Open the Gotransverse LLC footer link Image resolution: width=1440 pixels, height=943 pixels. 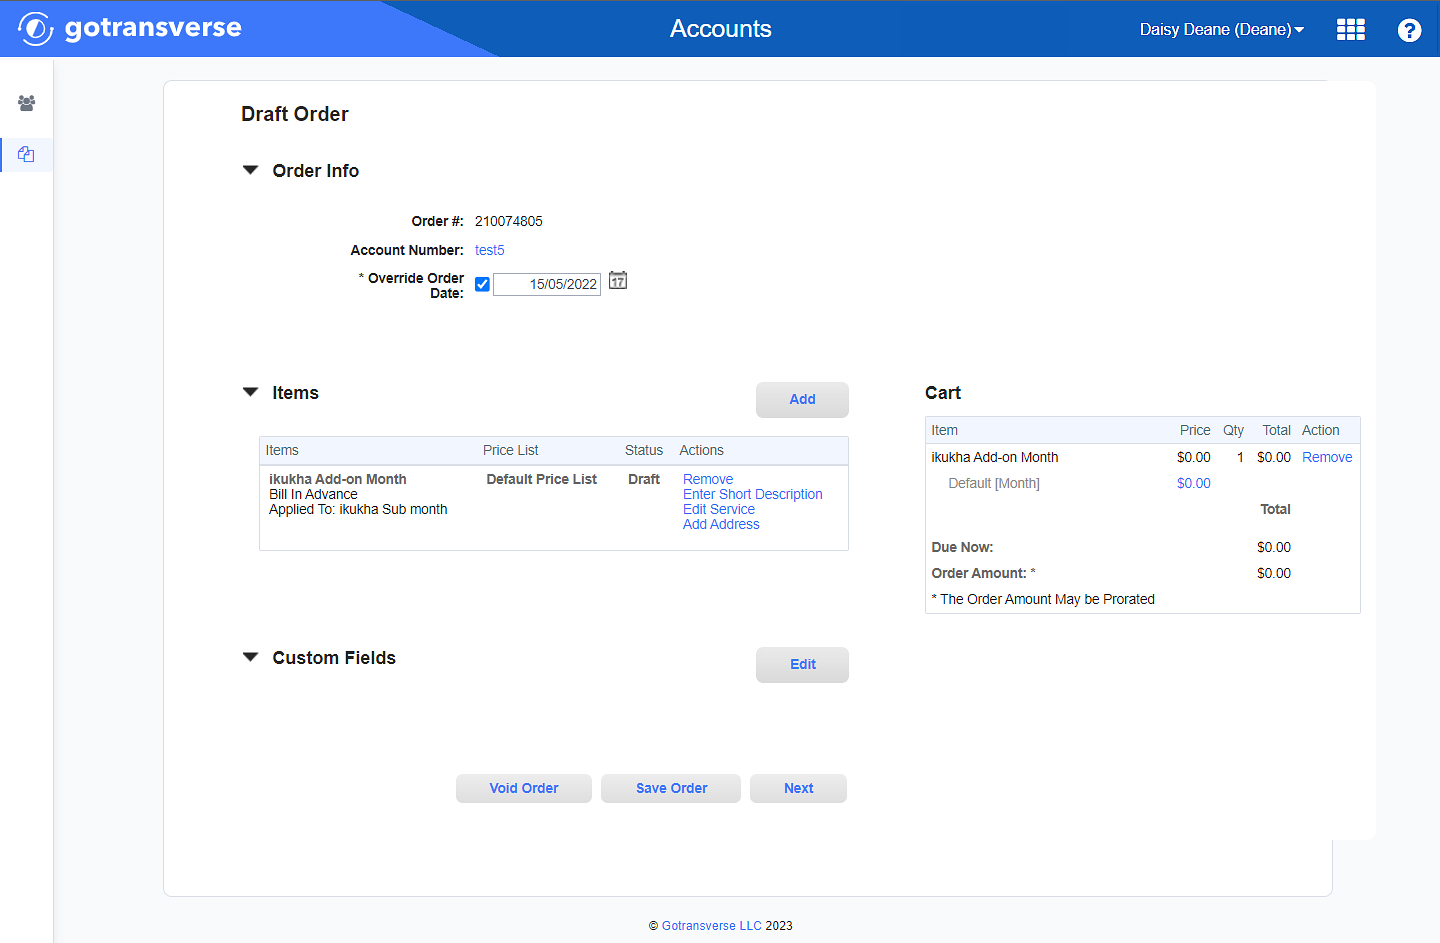click(x=711, y=926)
